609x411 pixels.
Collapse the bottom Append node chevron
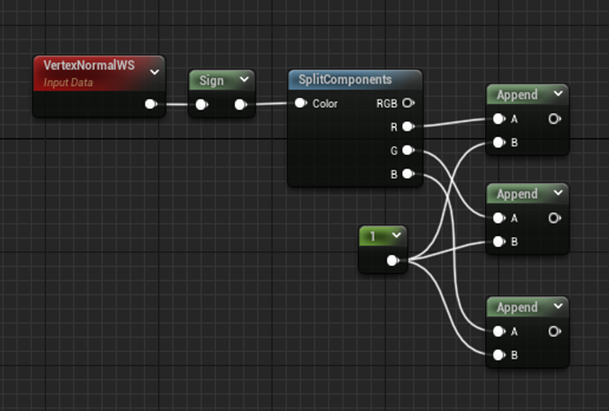[558, 306]
